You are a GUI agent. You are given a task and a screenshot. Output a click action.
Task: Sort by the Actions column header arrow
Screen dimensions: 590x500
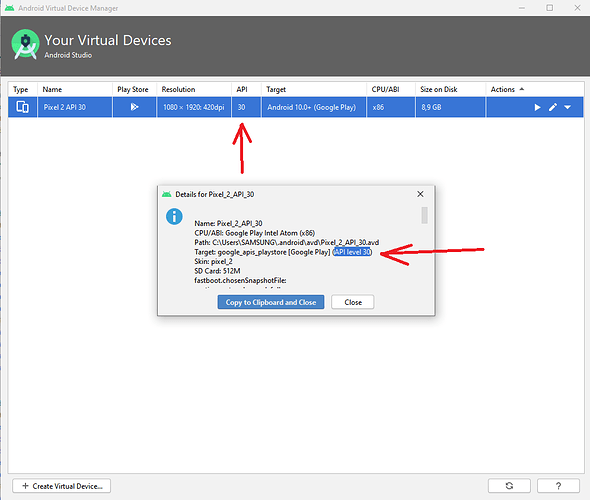point(522,89)
